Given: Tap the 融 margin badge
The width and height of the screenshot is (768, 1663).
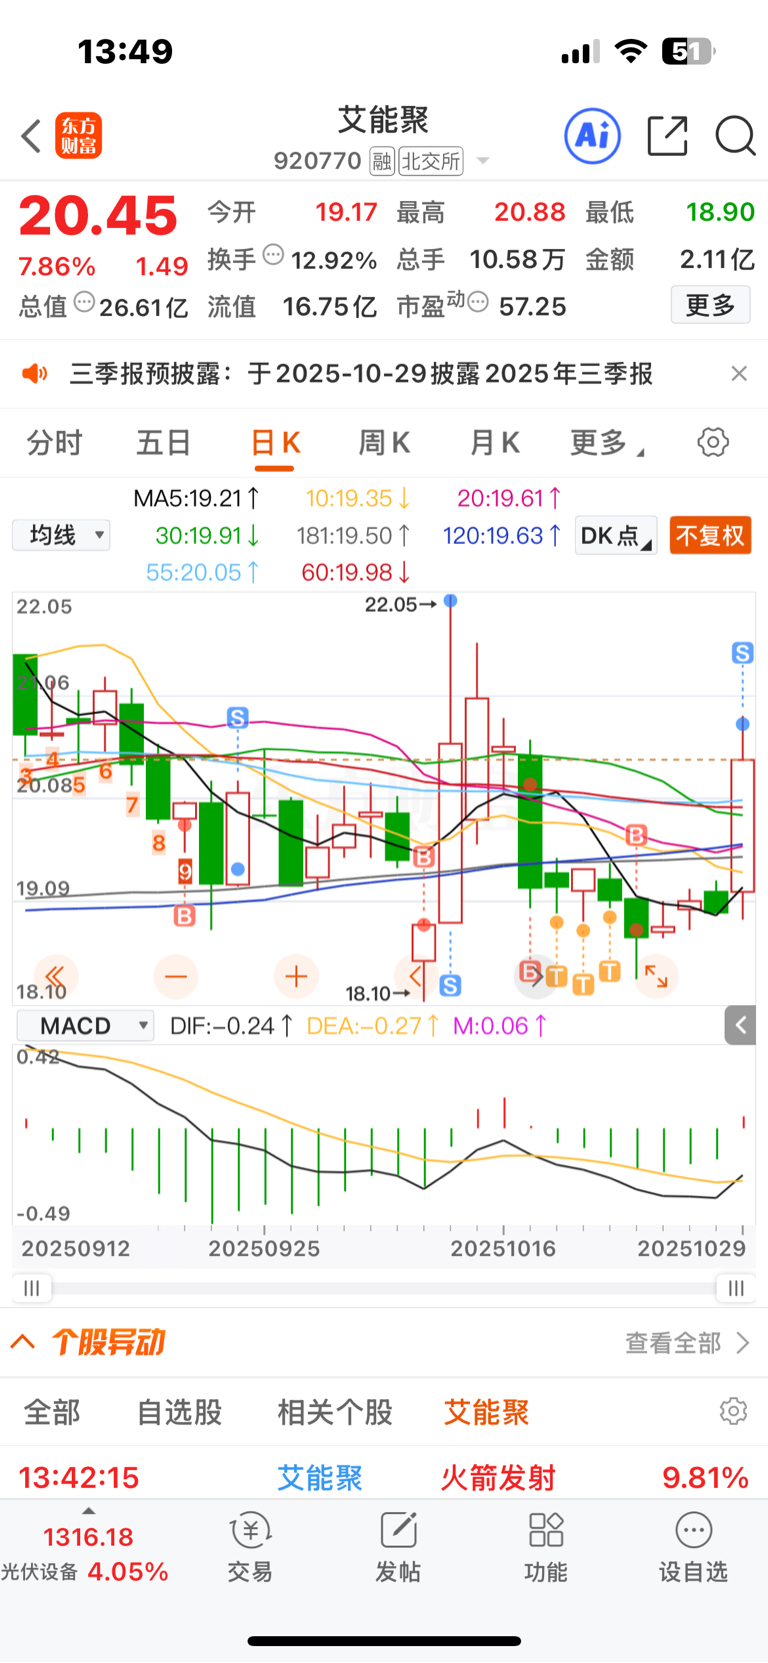Looking at the screenshot, I should point(382,161).
